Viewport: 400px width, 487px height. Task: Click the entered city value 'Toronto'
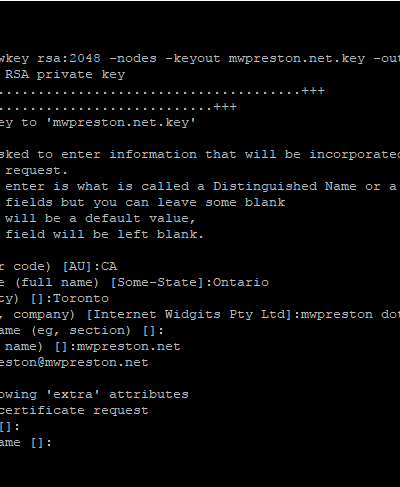coord(81,299)
